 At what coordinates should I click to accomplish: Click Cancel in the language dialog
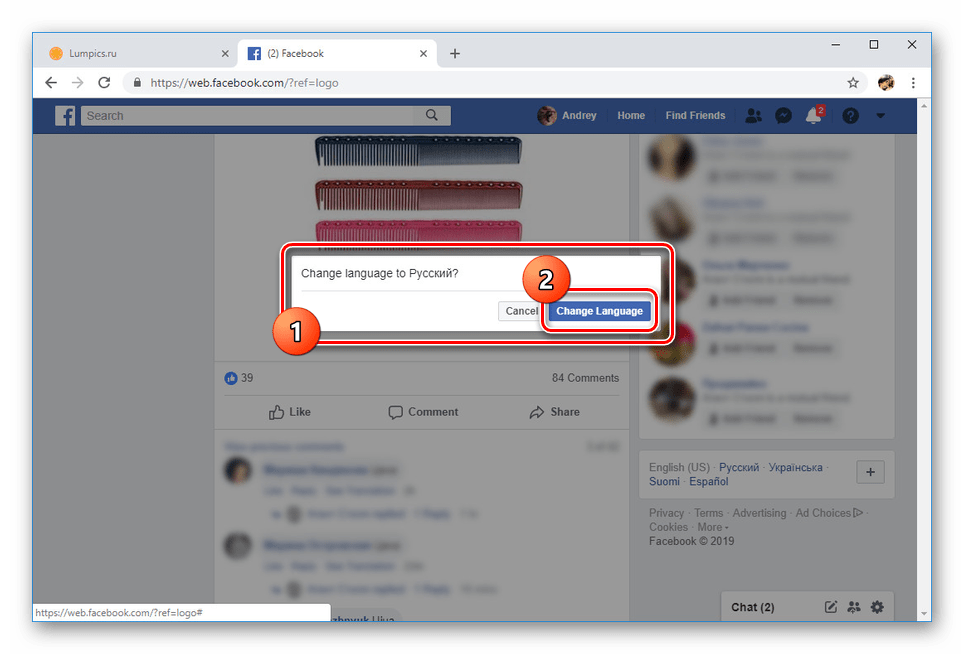pos(521,311)
